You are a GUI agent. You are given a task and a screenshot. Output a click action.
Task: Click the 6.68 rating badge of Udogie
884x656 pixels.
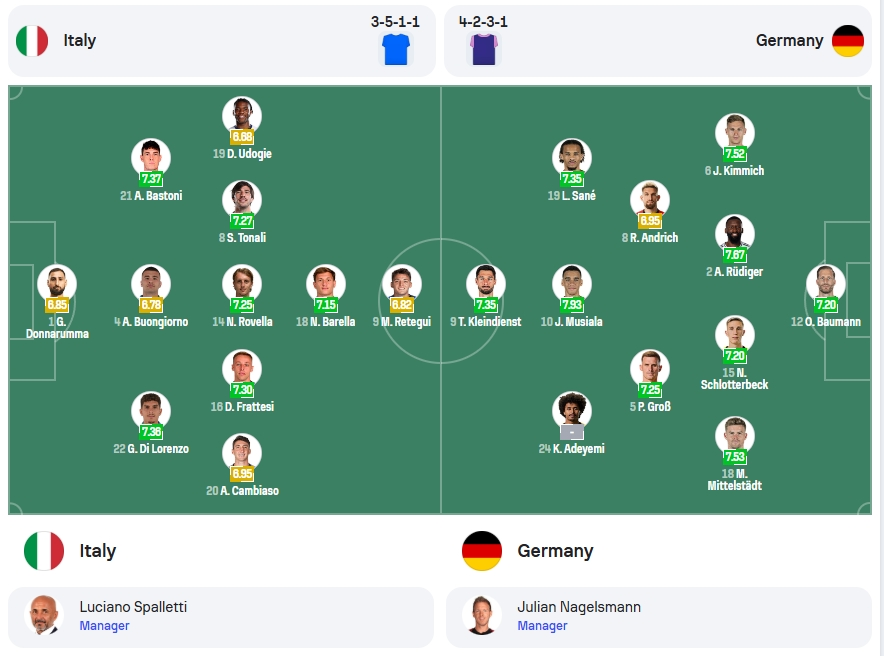click(x=242, y=137)
